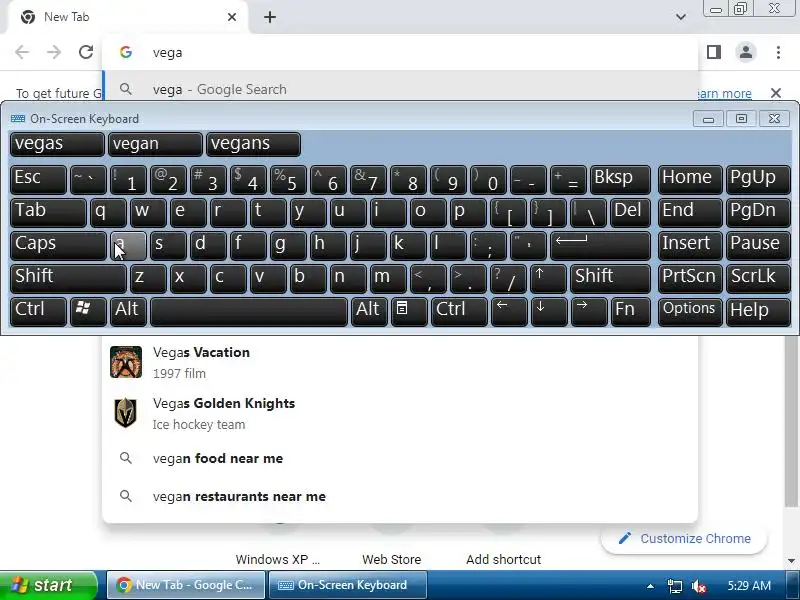
Task: Hit the Bksp key
Action: tap(620, 180)
